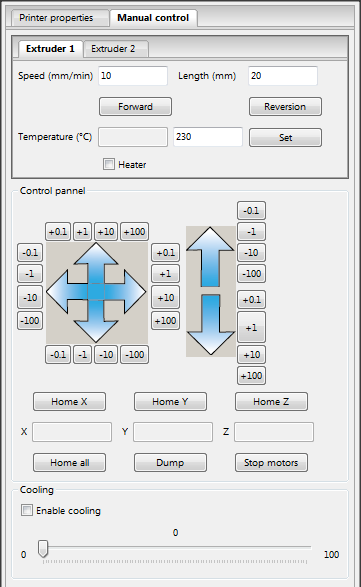The height and width of the screenshot is (587, 361).
Task: Click the Home Z button
Action: pos(271,402)
